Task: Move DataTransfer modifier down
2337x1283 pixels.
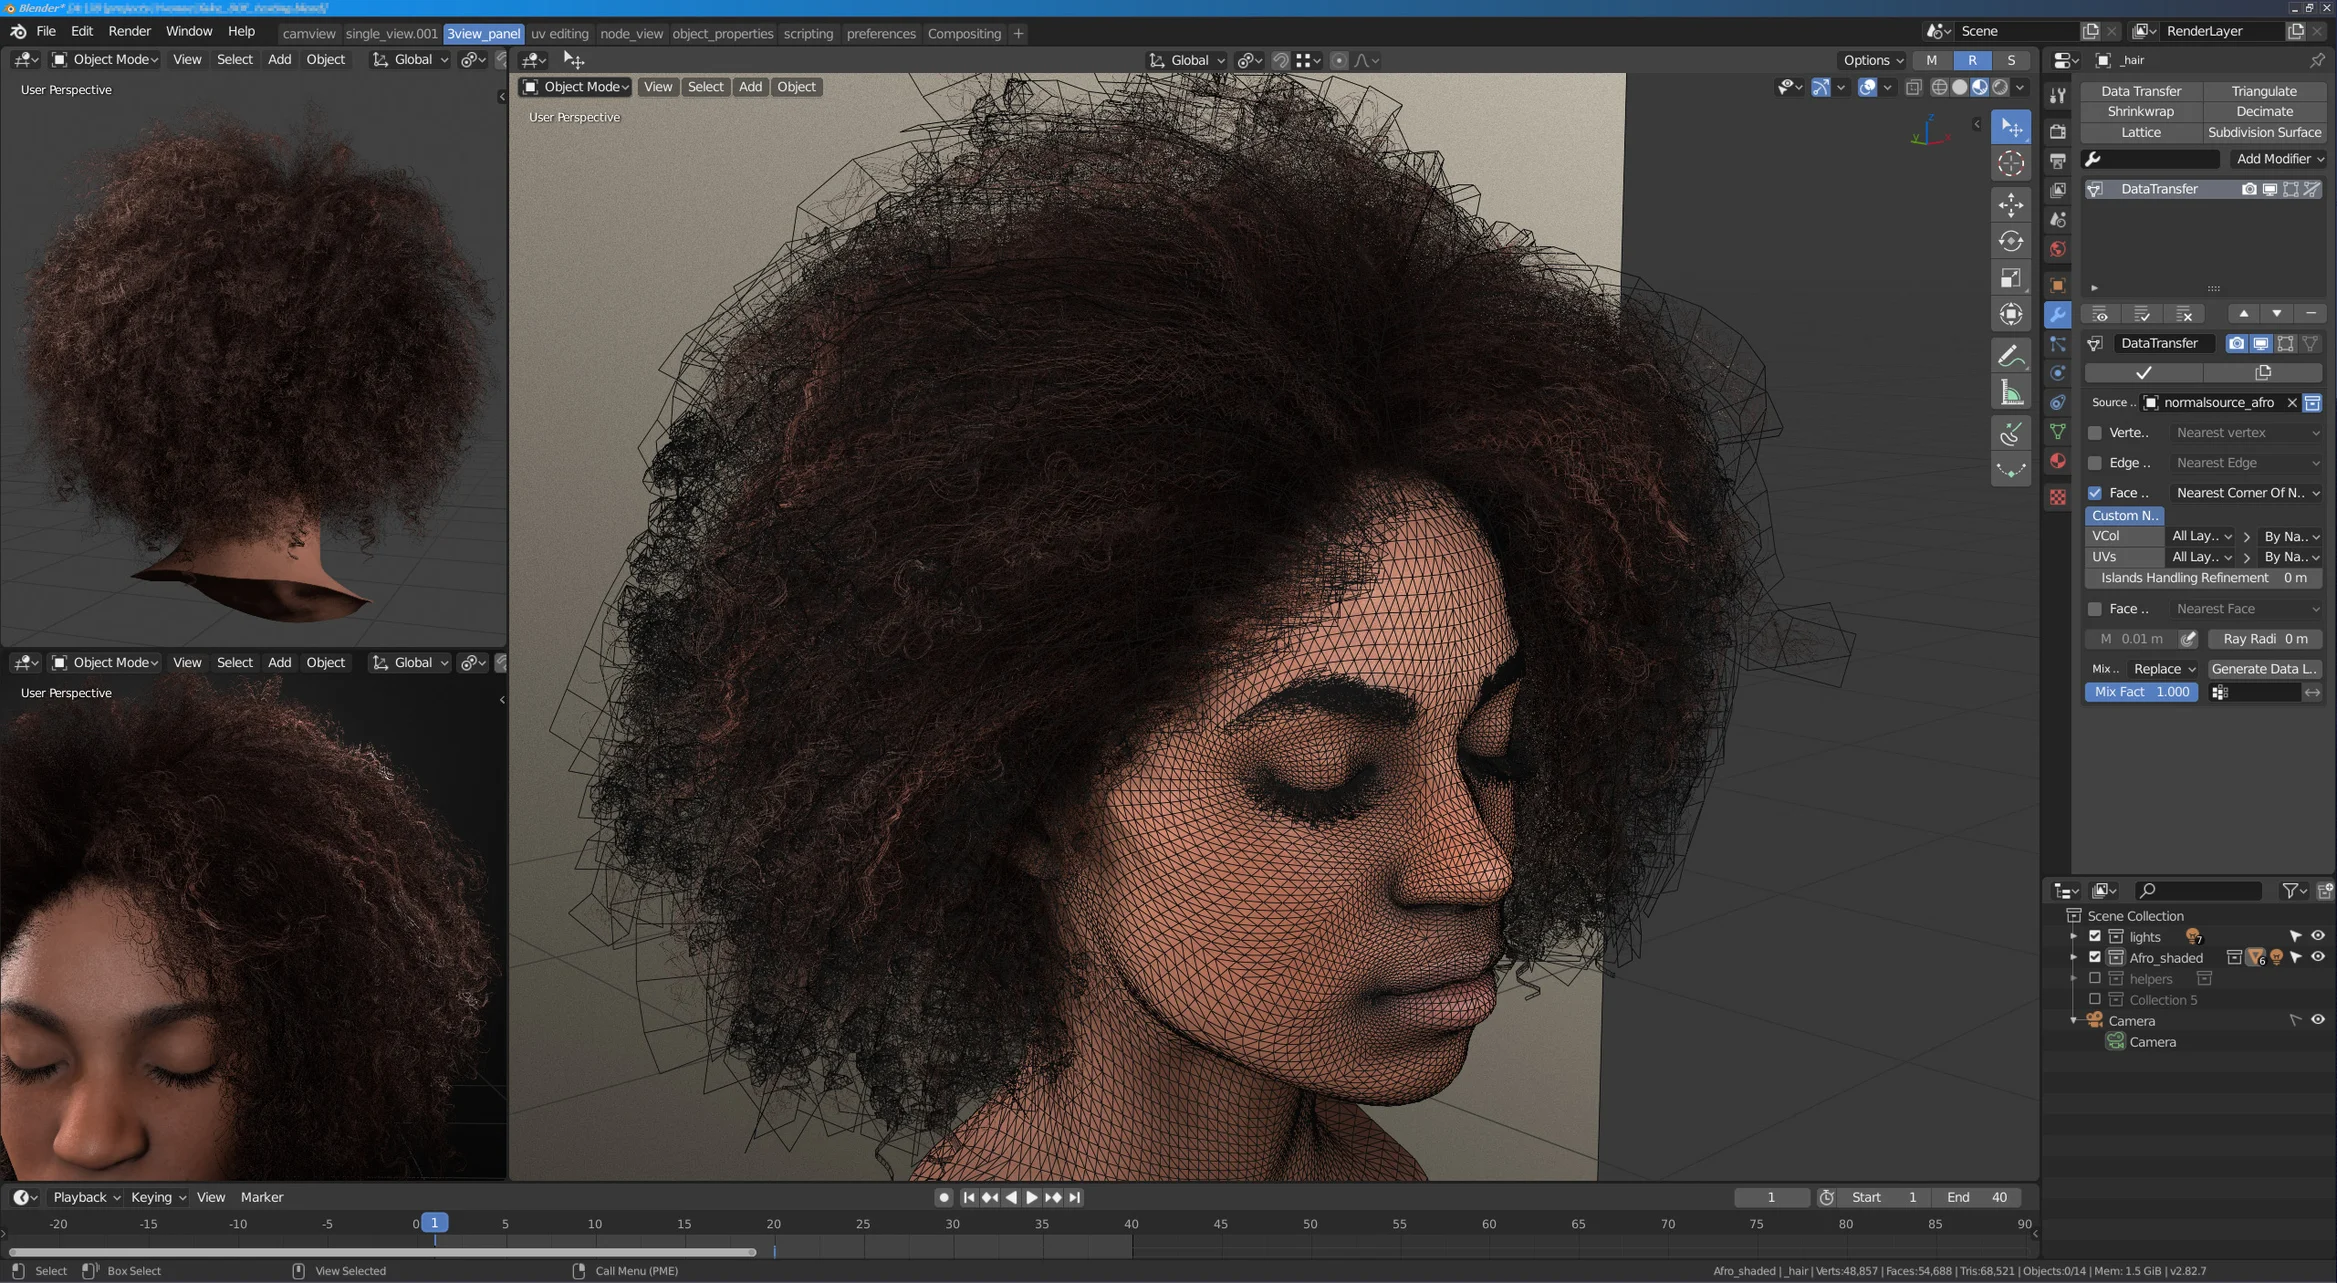Action: 2276,314
